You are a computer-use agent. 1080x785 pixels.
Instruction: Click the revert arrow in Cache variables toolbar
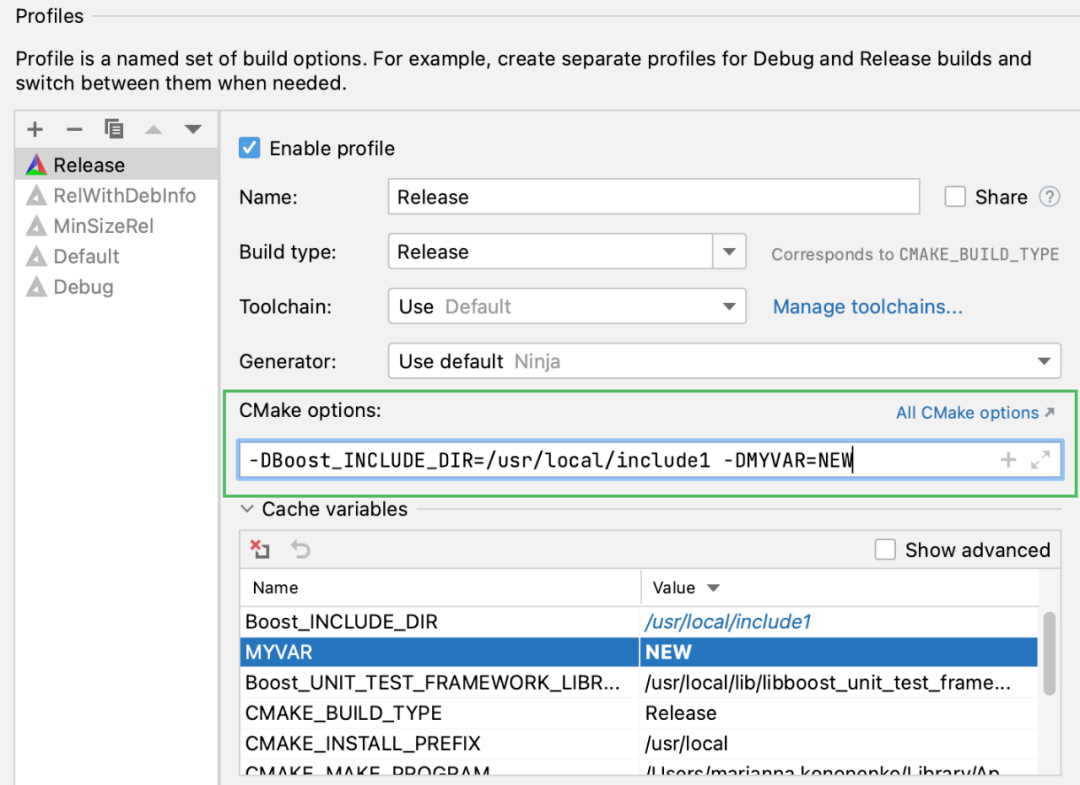[300, 549]
